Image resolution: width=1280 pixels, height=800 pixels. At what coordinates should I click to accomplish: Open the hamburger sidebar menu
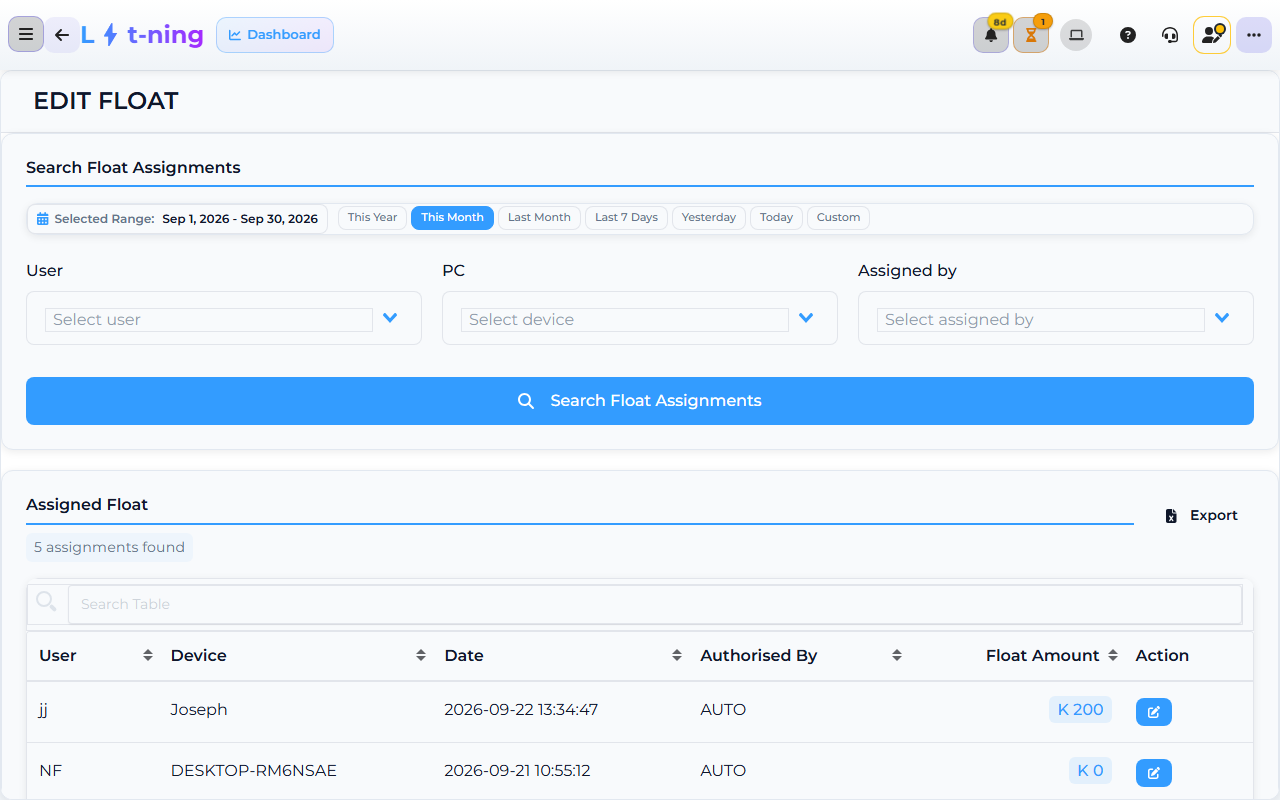coord(26,35)
